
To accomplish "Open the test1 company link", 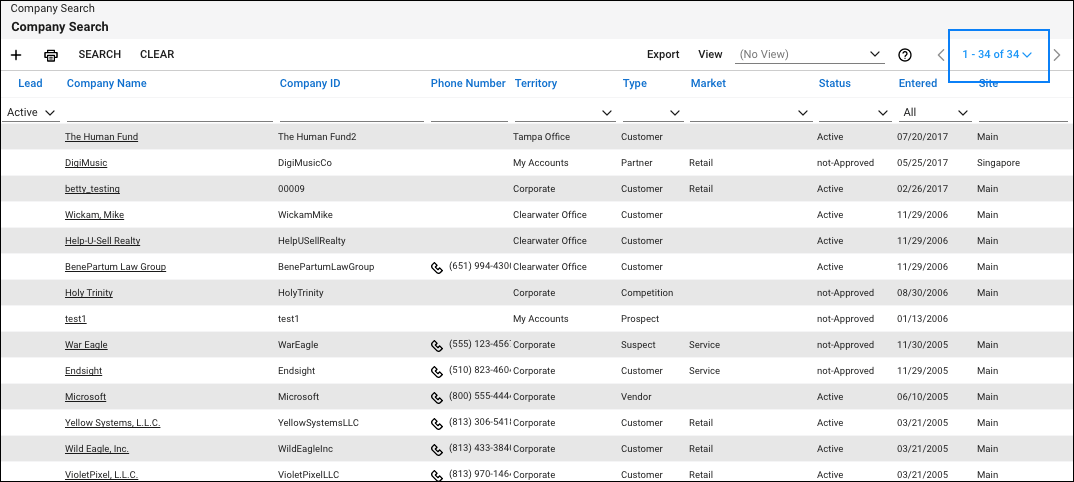I will click(76, 319).
